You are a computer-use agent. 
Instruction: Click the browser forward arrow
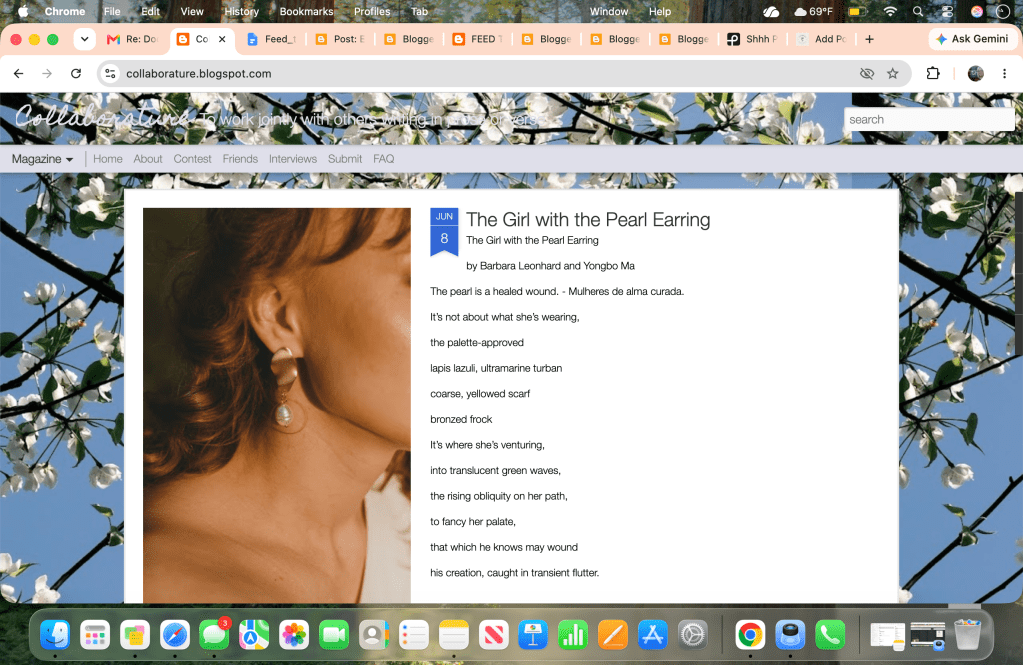(47, 74)
